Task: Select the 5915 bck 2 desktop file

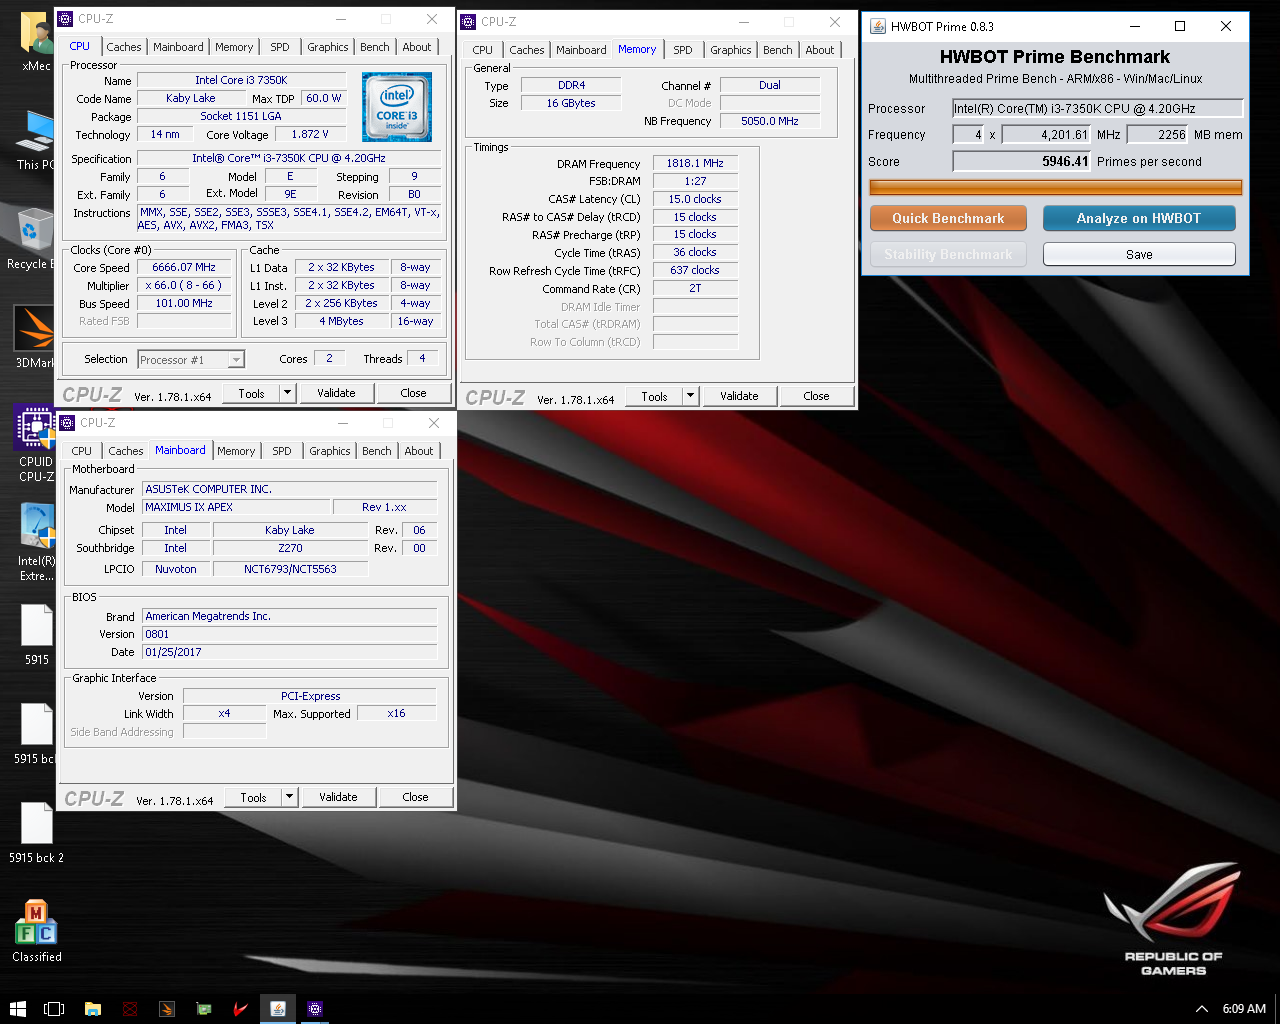Action: (37, 832)
